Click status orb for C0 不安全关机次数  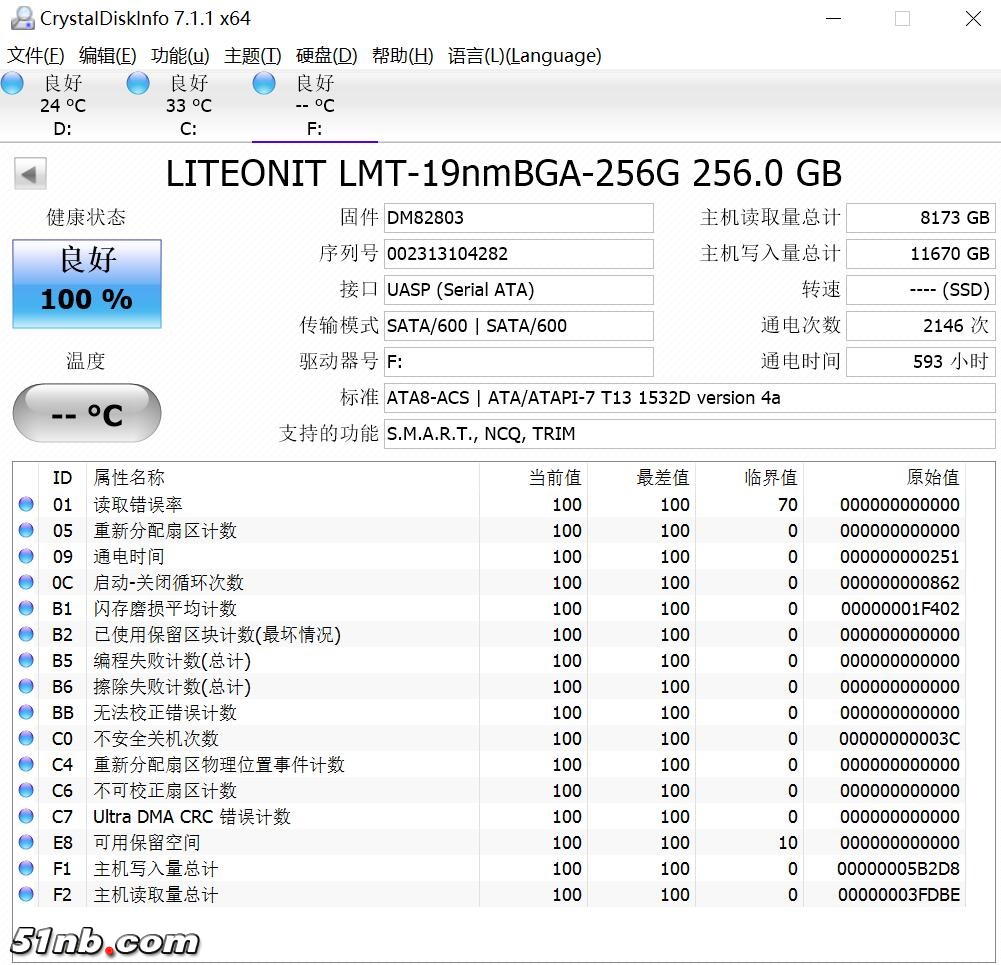(x=26, y=738)
